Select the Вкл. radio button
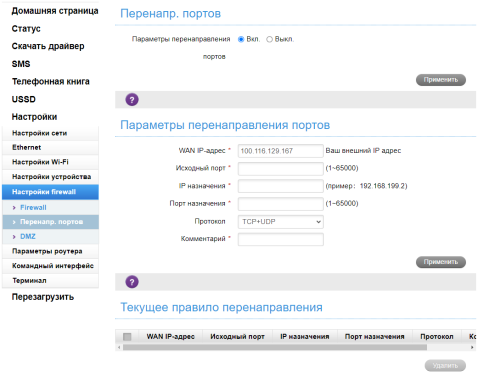500x382 pixels. [x=241, y=39]
